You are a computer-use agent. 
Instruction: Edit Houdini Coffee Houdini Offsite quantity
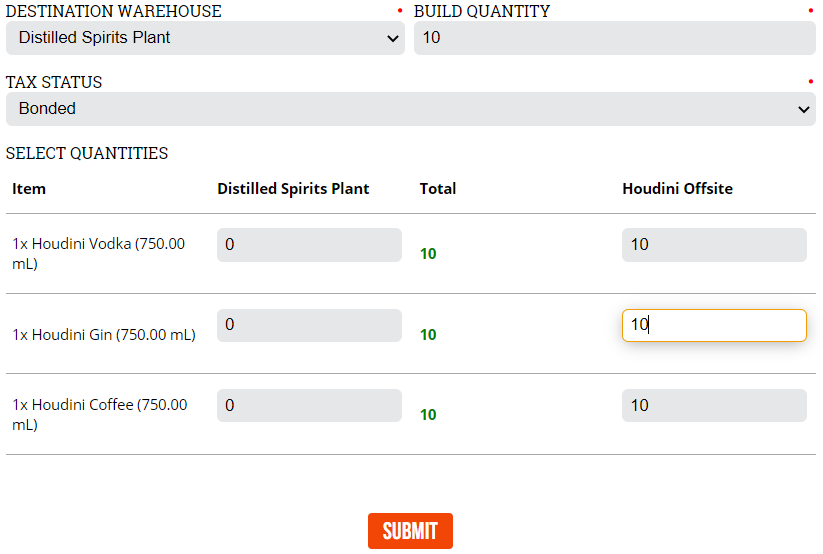[714, 405]
